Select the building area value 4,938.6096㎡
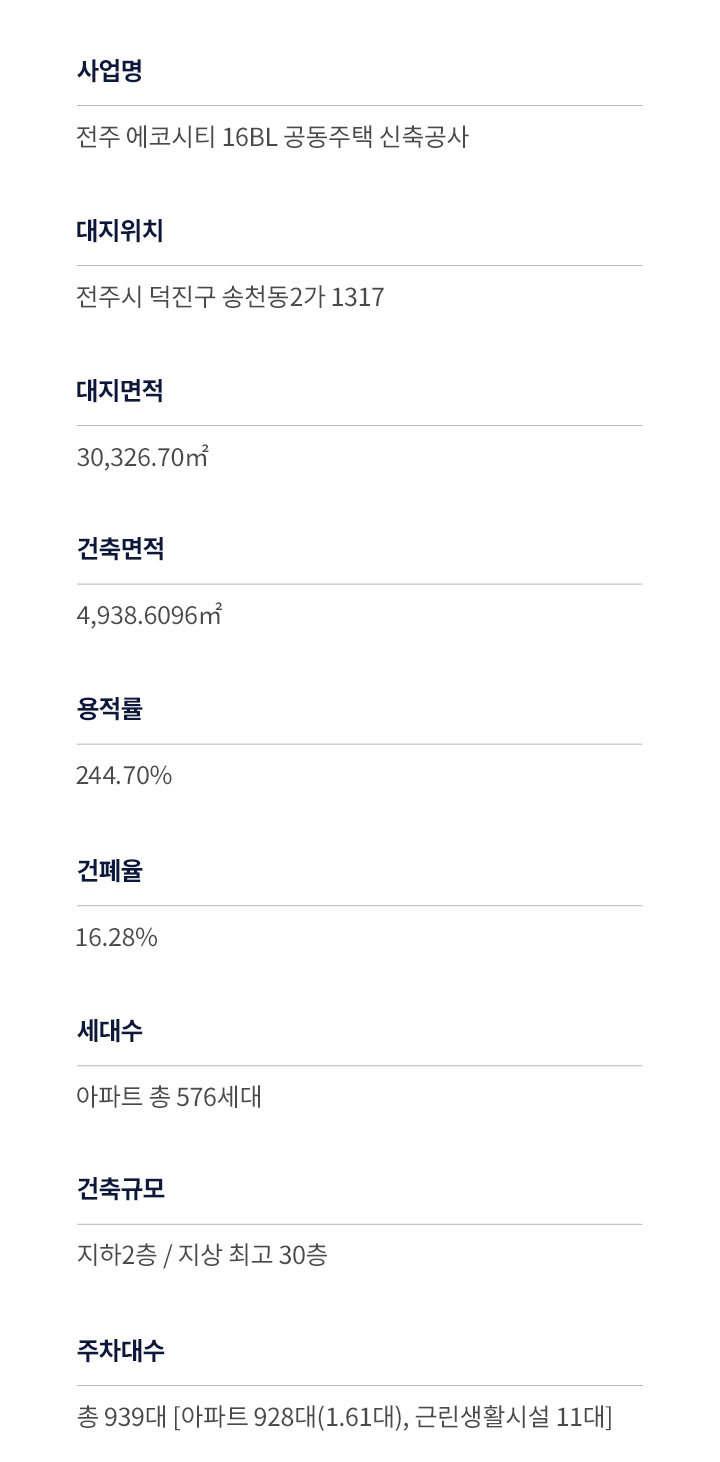Screen dimensions: 720x1462 click(149, 615)
